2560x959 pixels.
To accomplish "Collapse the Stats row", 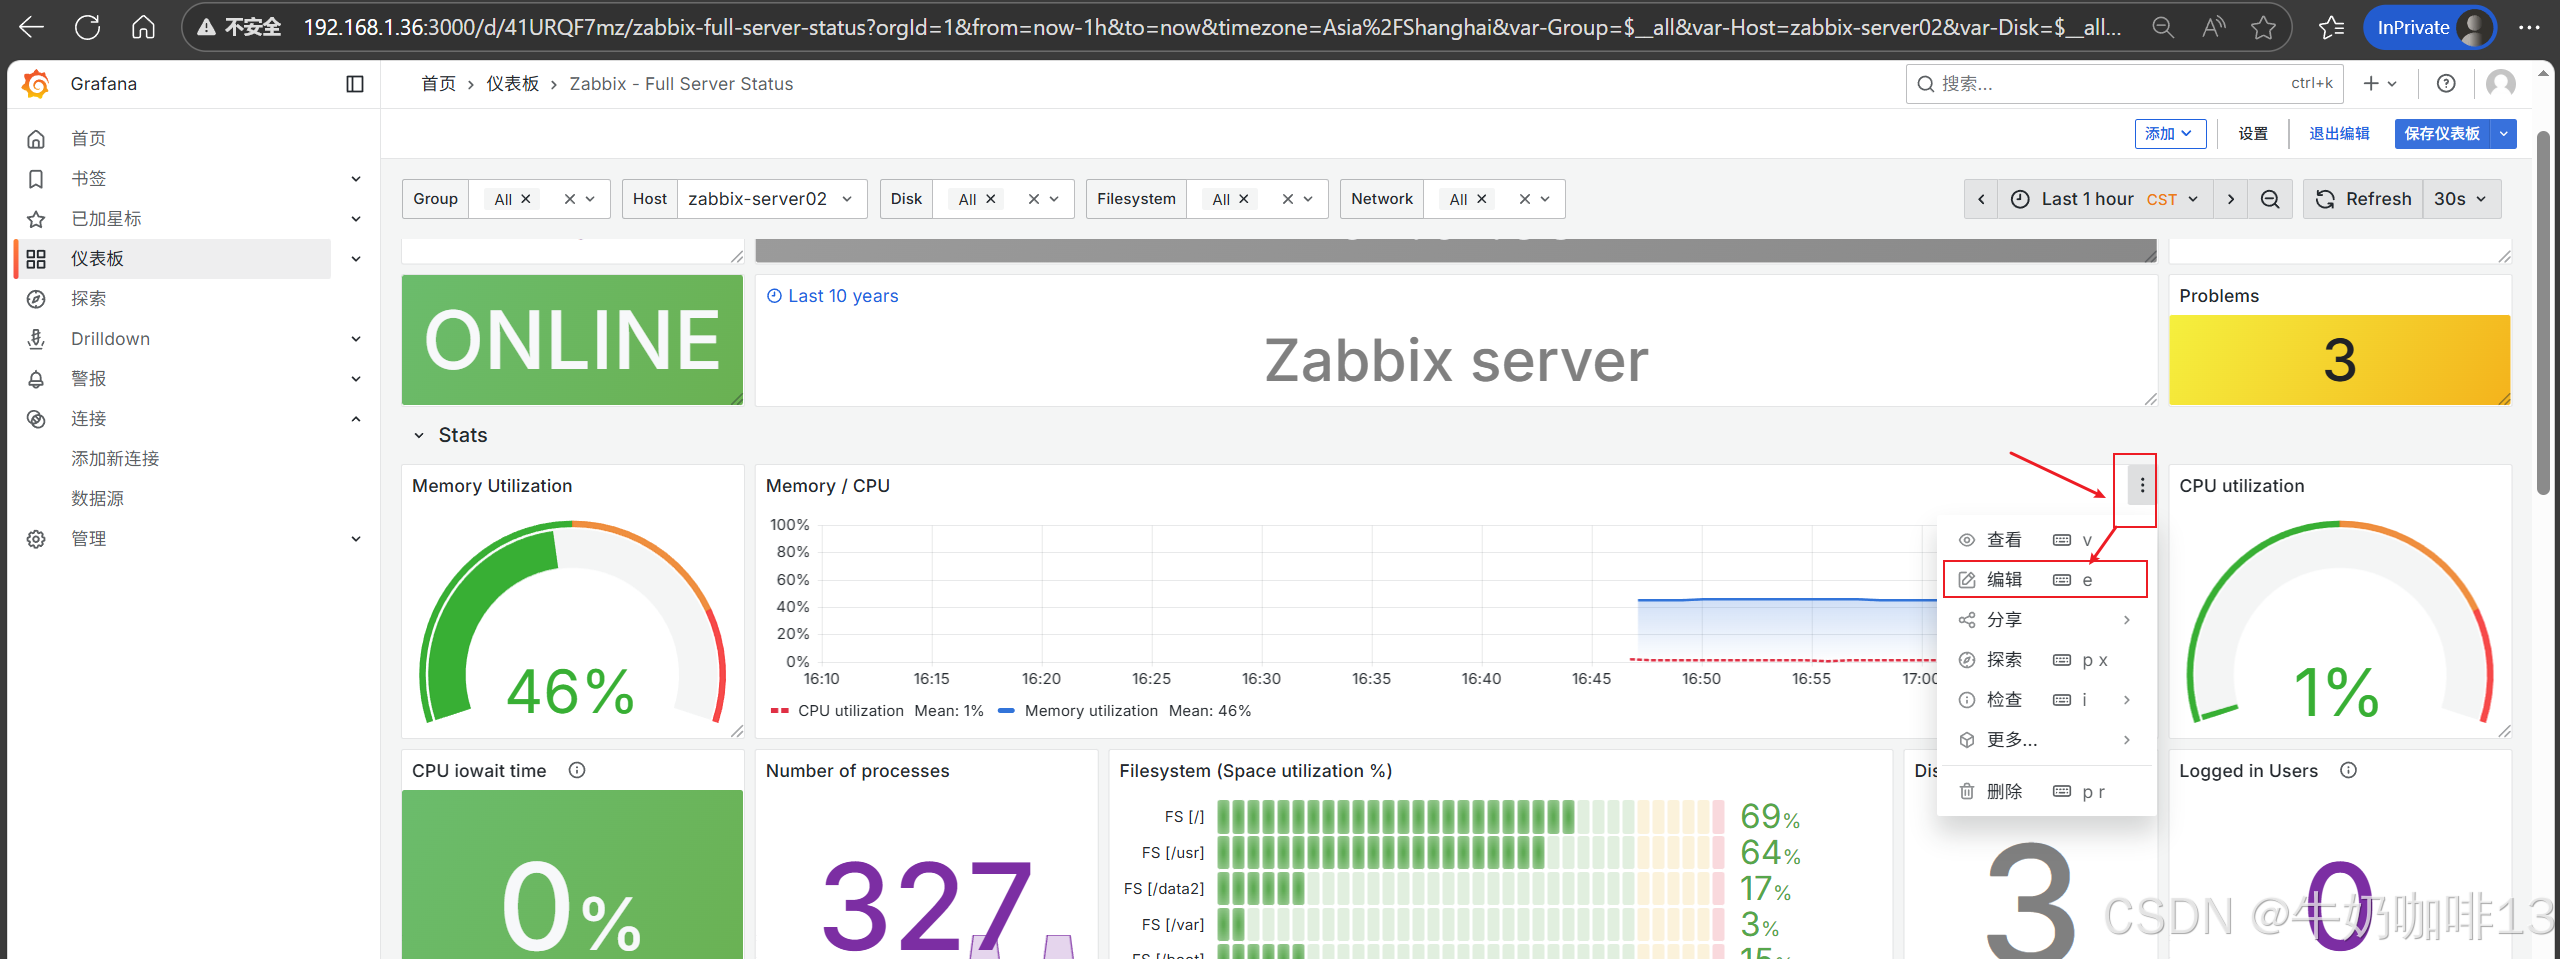I will pyautogui.click(x=419, y=436).
